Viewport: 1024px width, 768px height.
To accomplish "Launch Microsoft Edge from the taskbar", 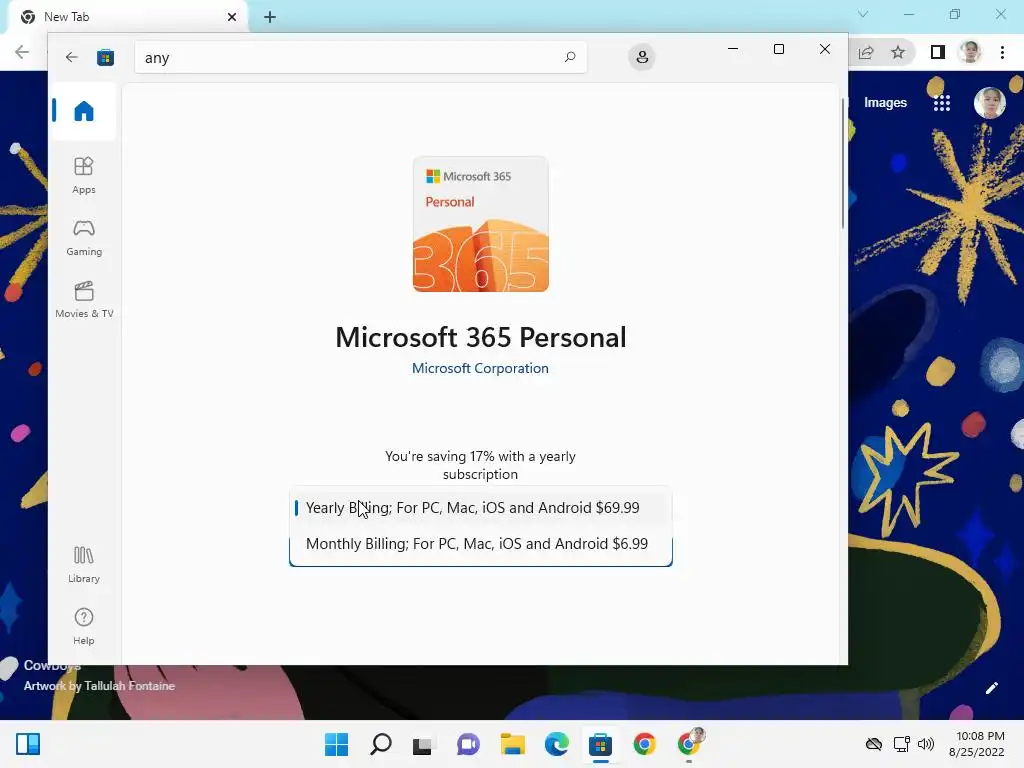I will (x=556, y=744).
